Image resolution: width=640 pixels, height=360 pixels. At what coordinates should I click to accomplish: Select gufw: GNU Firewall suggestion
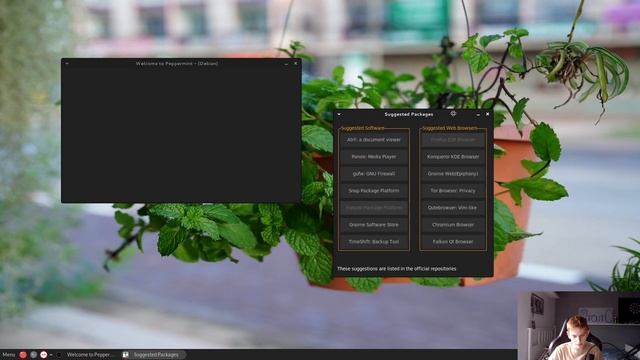(x=374, y=174)
